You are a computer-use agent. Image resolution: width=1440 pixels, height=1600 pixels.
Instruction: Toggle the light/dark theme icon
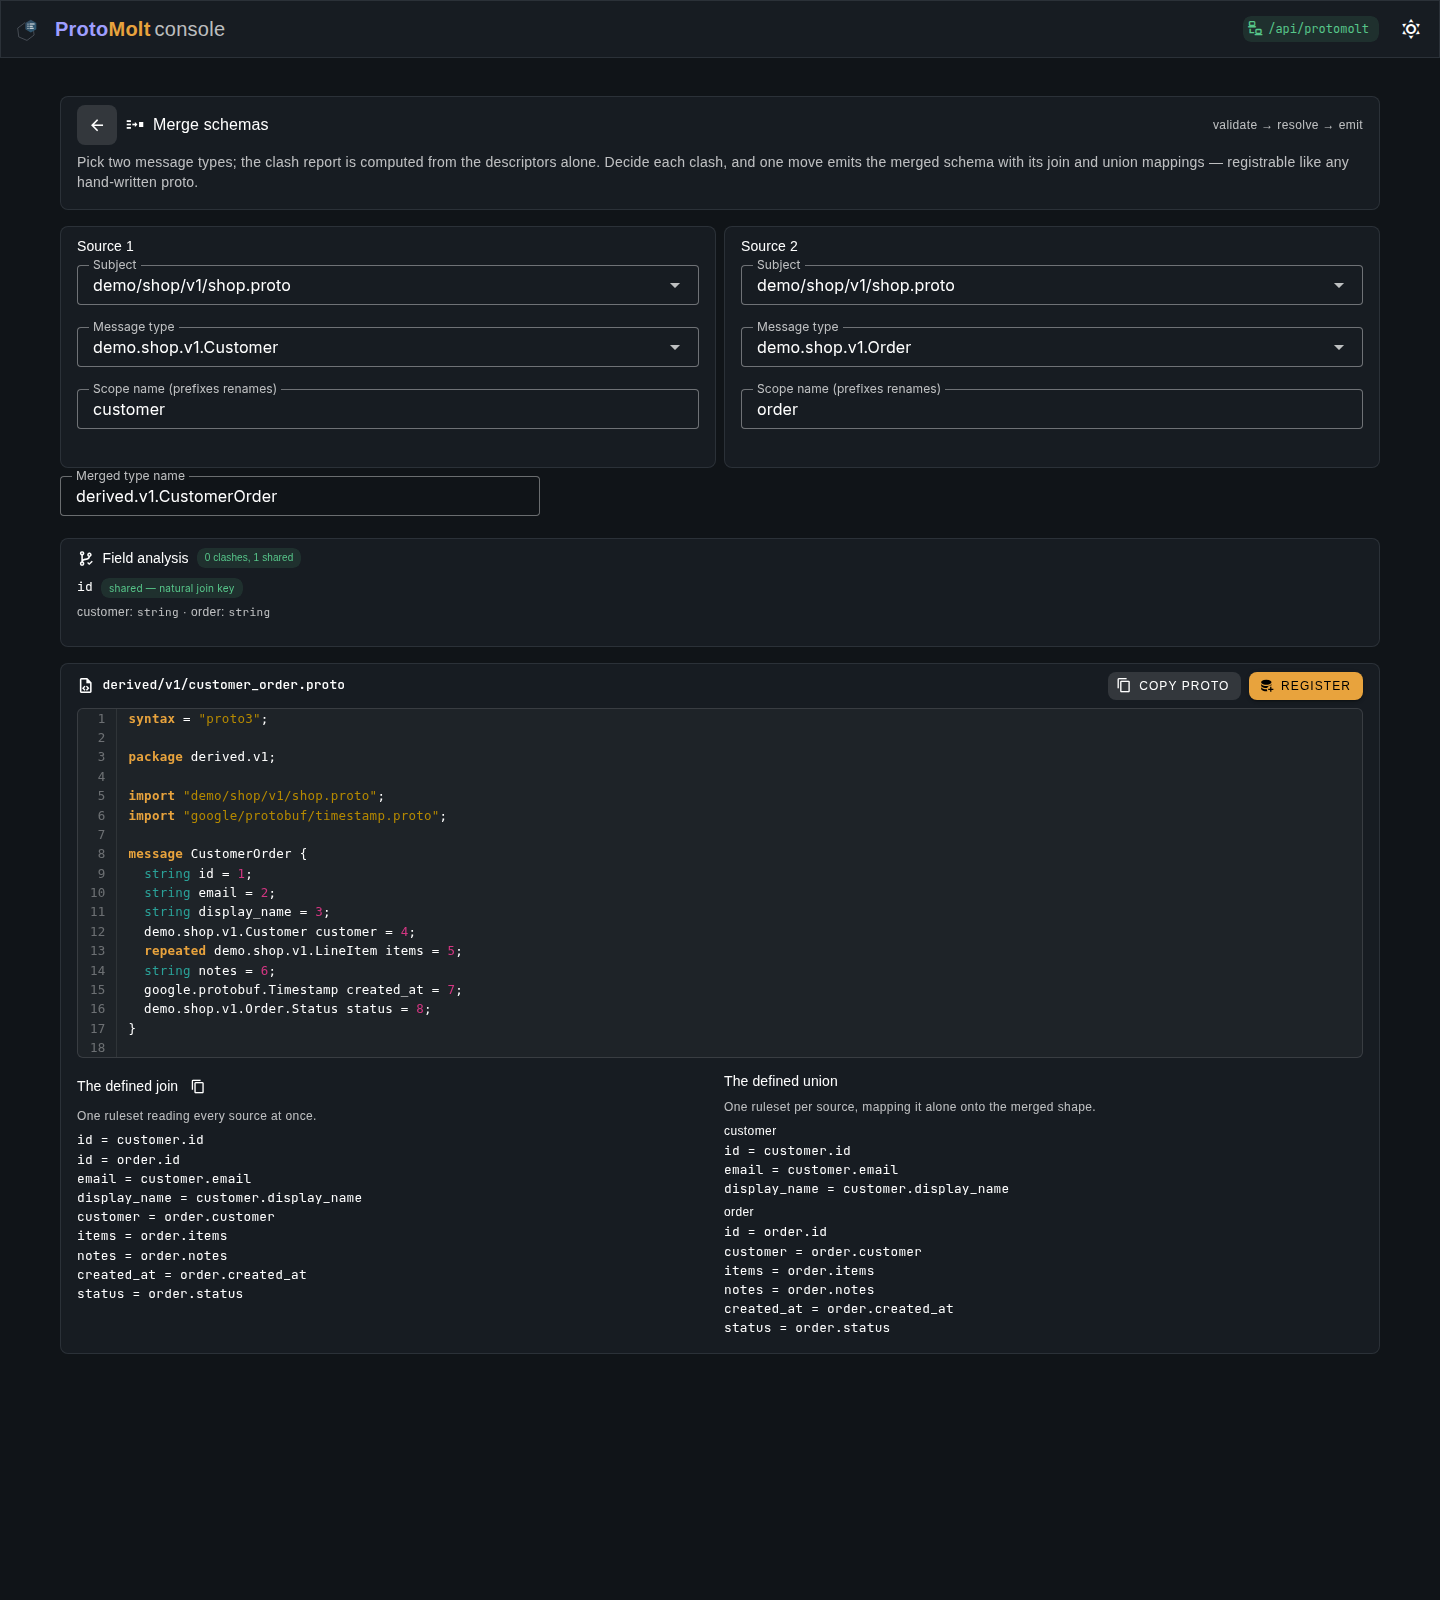coord(1411,29)
